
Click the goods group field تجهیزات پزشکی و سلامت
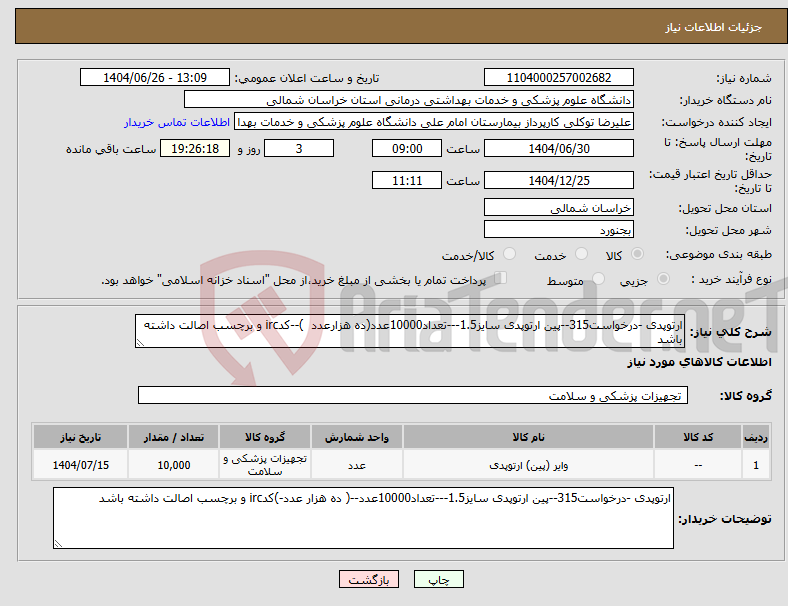tap(413, 395)
